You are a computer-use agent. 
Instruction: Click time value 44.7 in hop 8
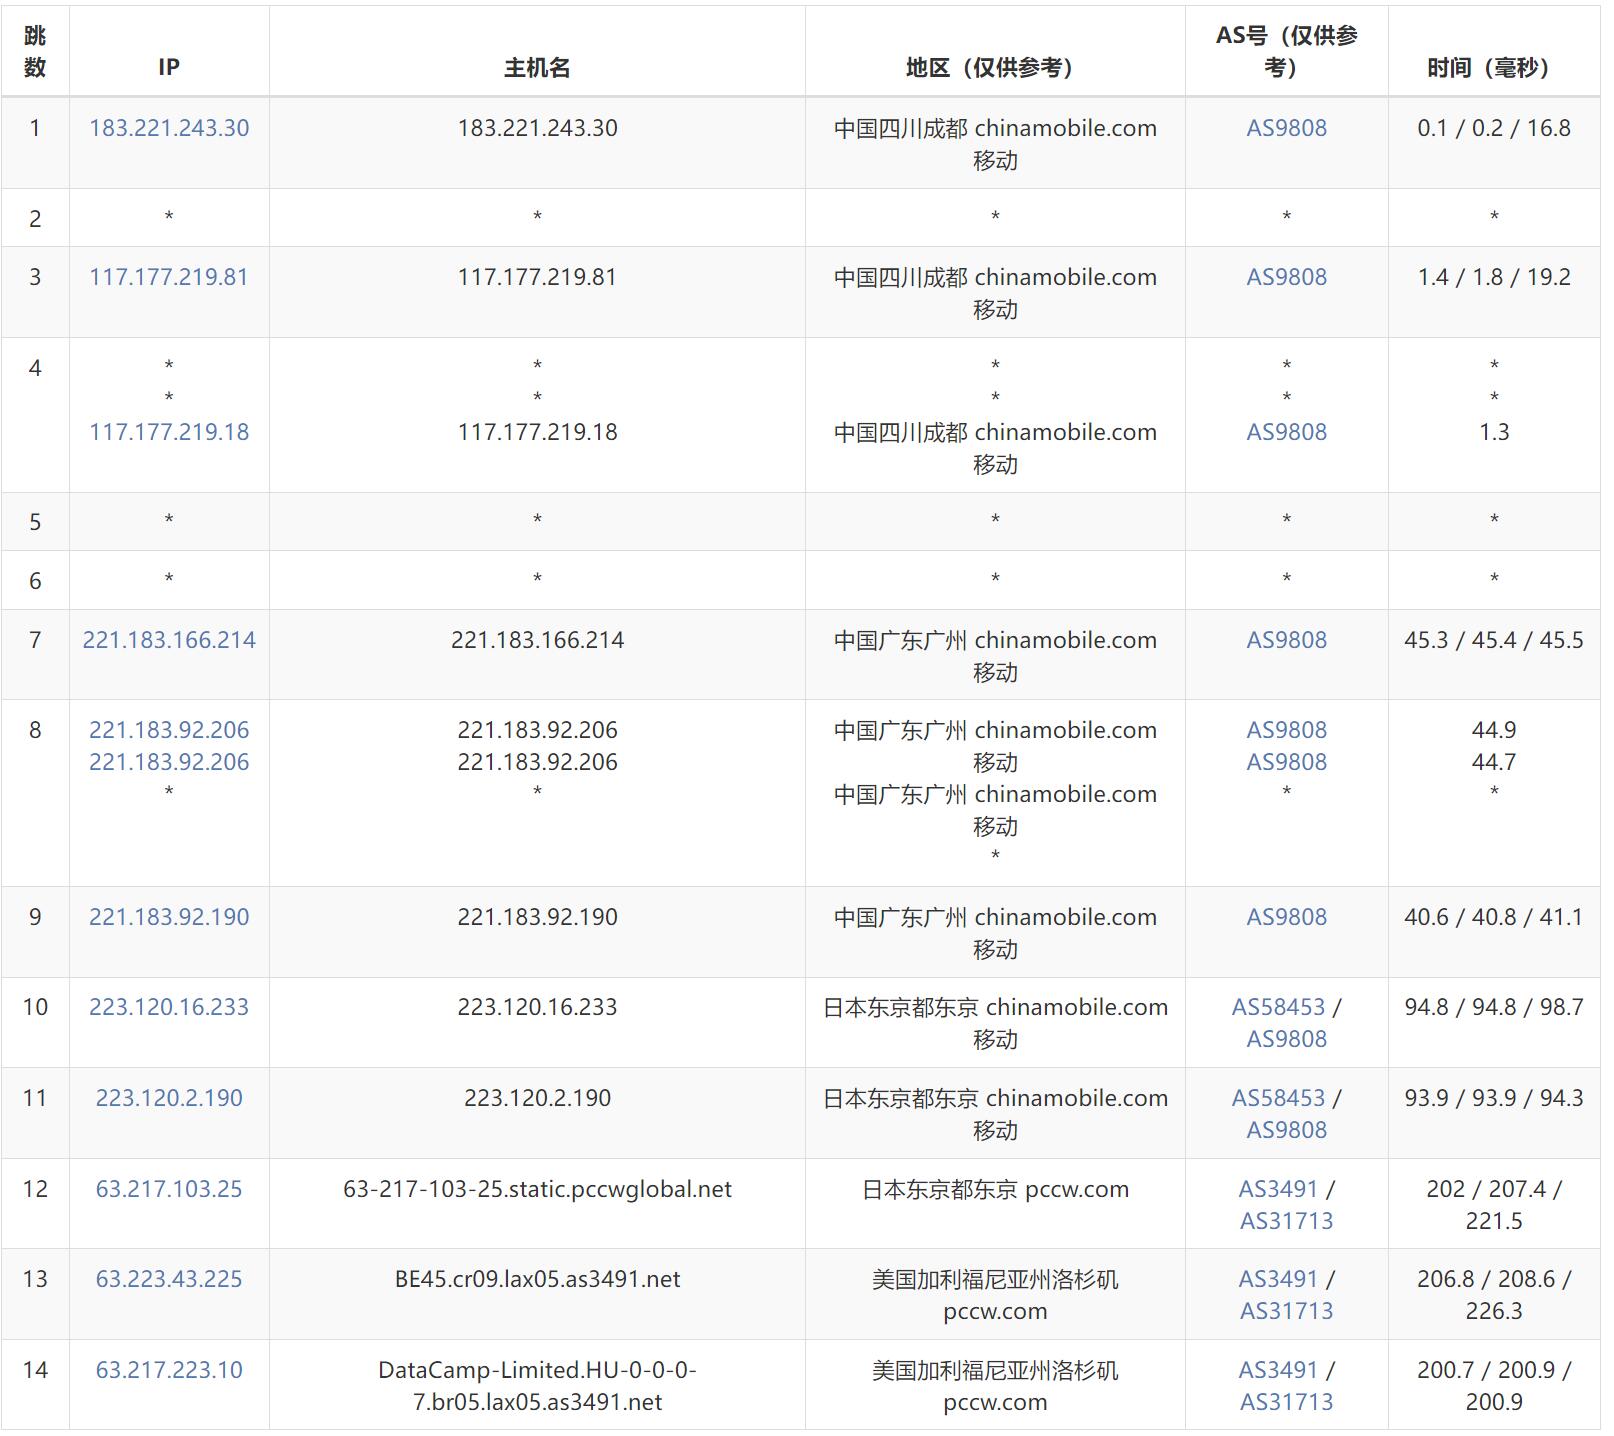tap(1494, 762)
